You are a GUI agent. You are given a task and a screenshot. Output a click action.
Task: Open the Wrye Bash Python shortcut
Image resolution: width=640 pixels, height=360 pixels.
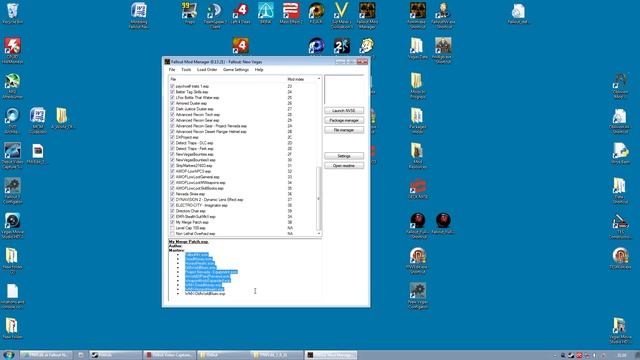click(620, 152)
